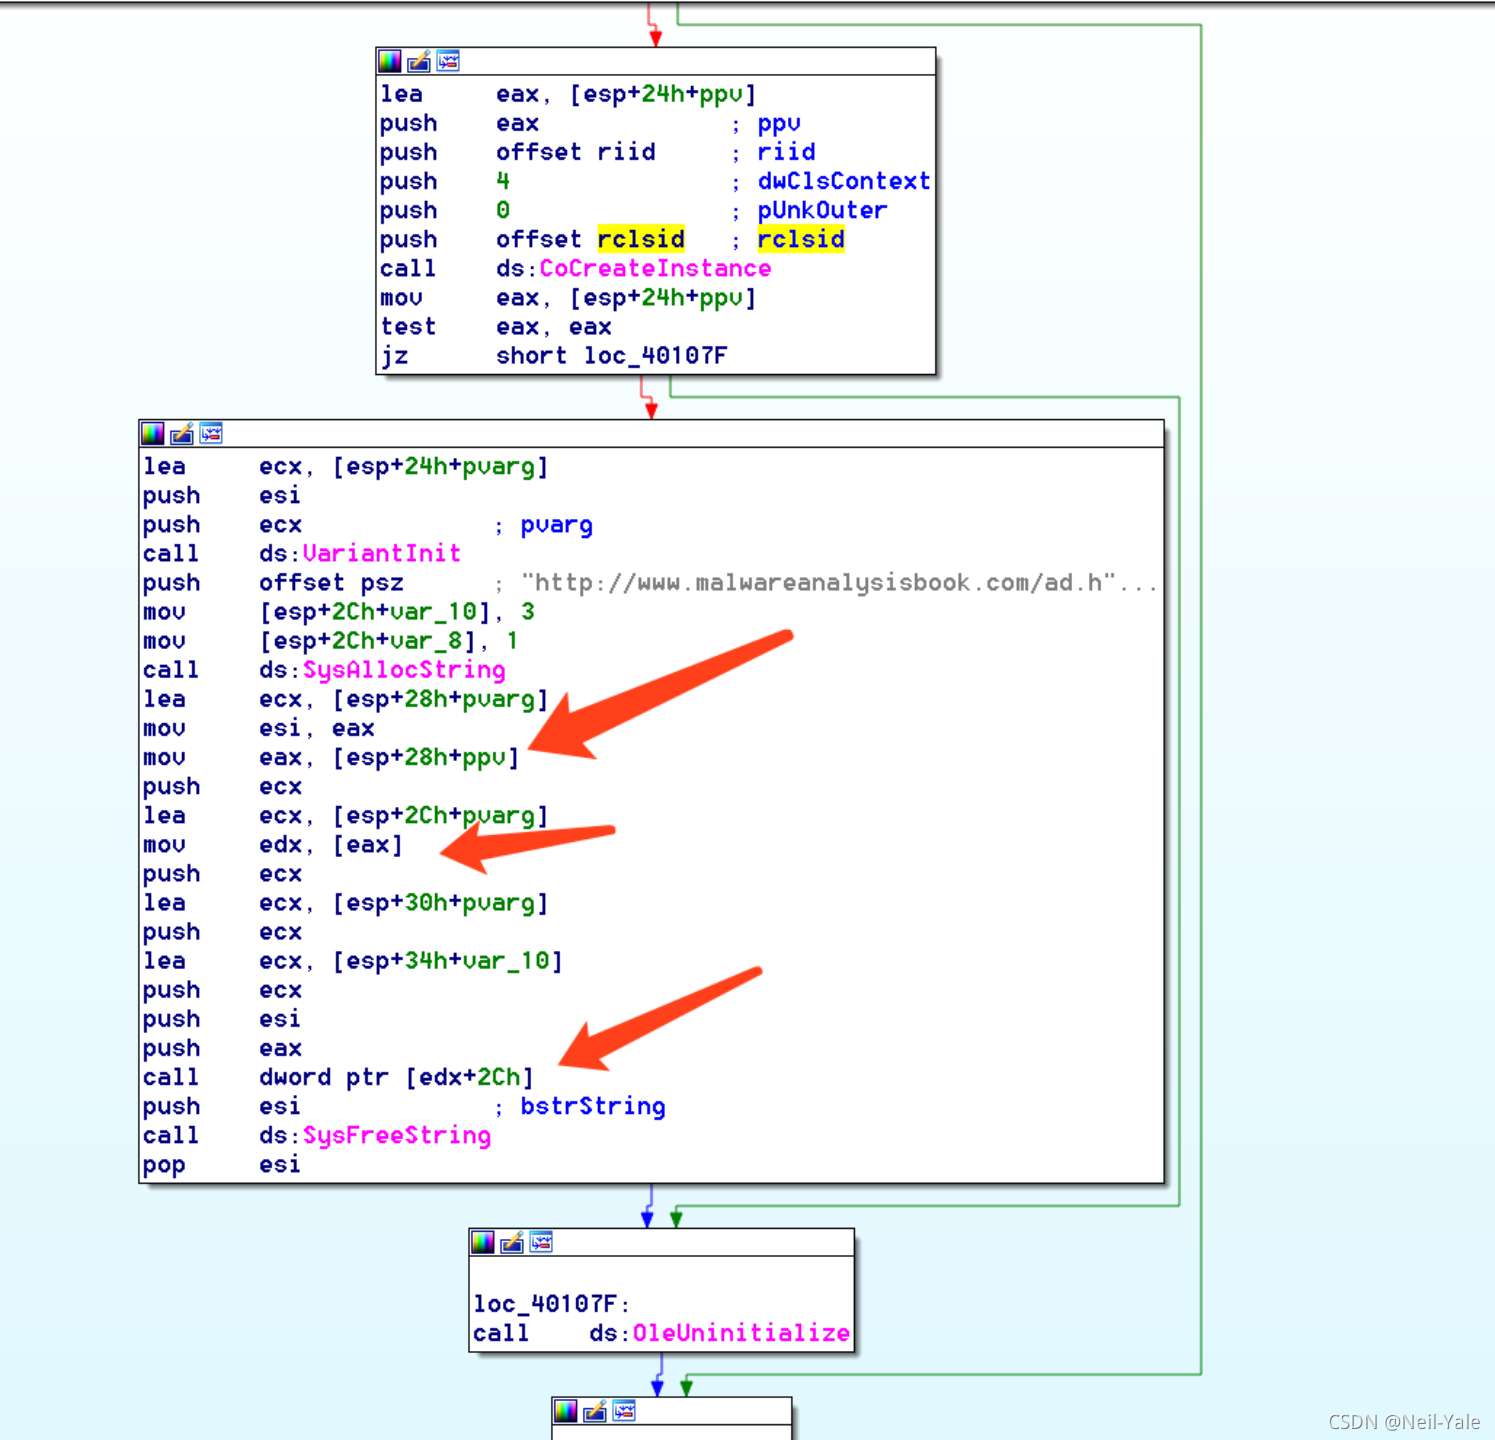
Task: Click pencil icon on bottom partial block
Action: coord(595,1411)
